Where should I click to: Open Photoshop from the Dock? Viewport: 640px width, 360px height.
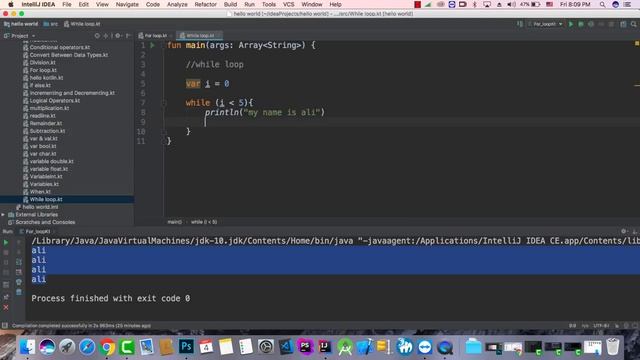(x=186, y=347)
